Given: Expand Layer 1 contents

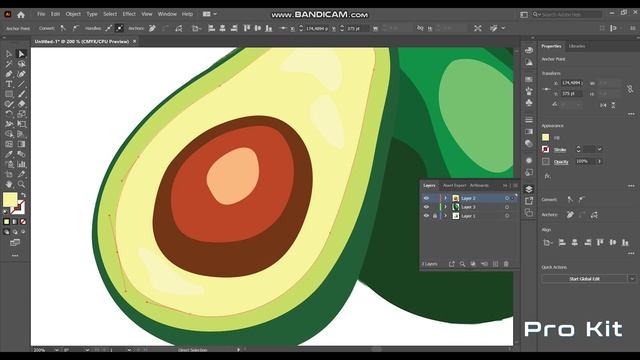Looking at the screenshot, I should point(446,216).
